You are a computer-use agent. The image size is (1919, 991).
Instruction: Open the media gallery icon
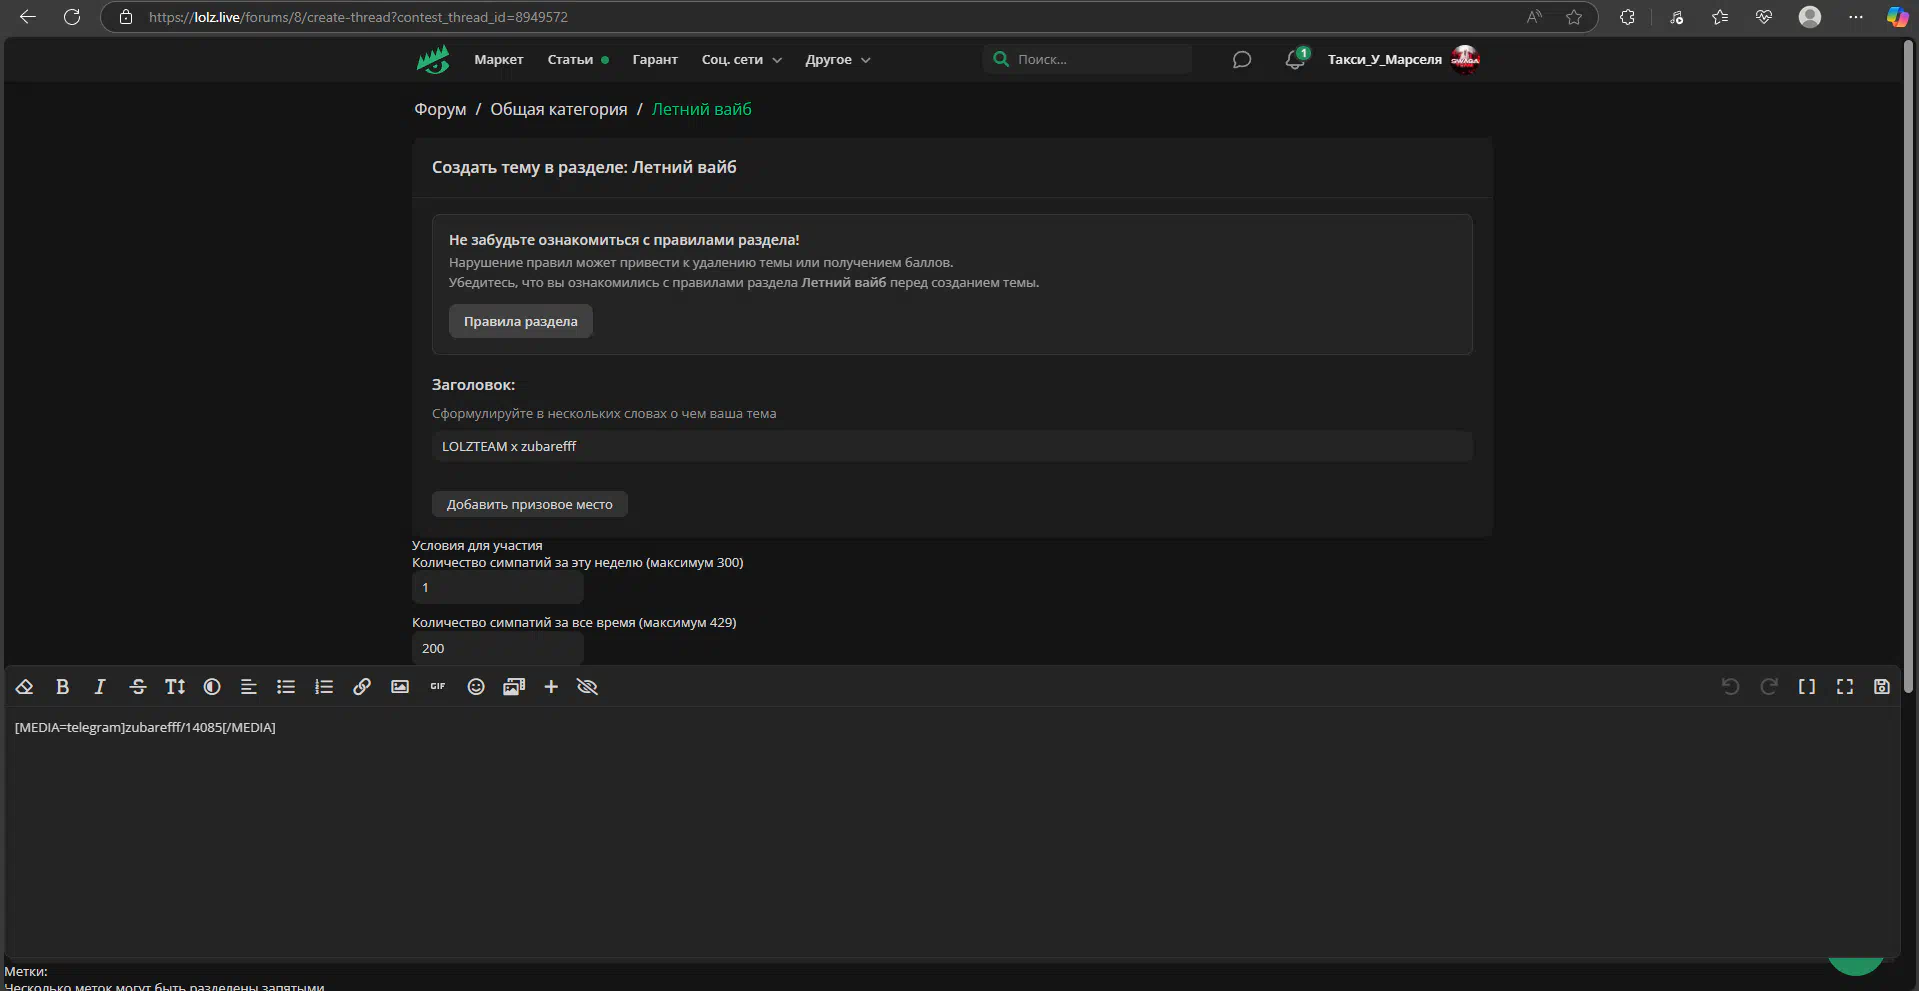pyautogui.click(x=514, y=687)
